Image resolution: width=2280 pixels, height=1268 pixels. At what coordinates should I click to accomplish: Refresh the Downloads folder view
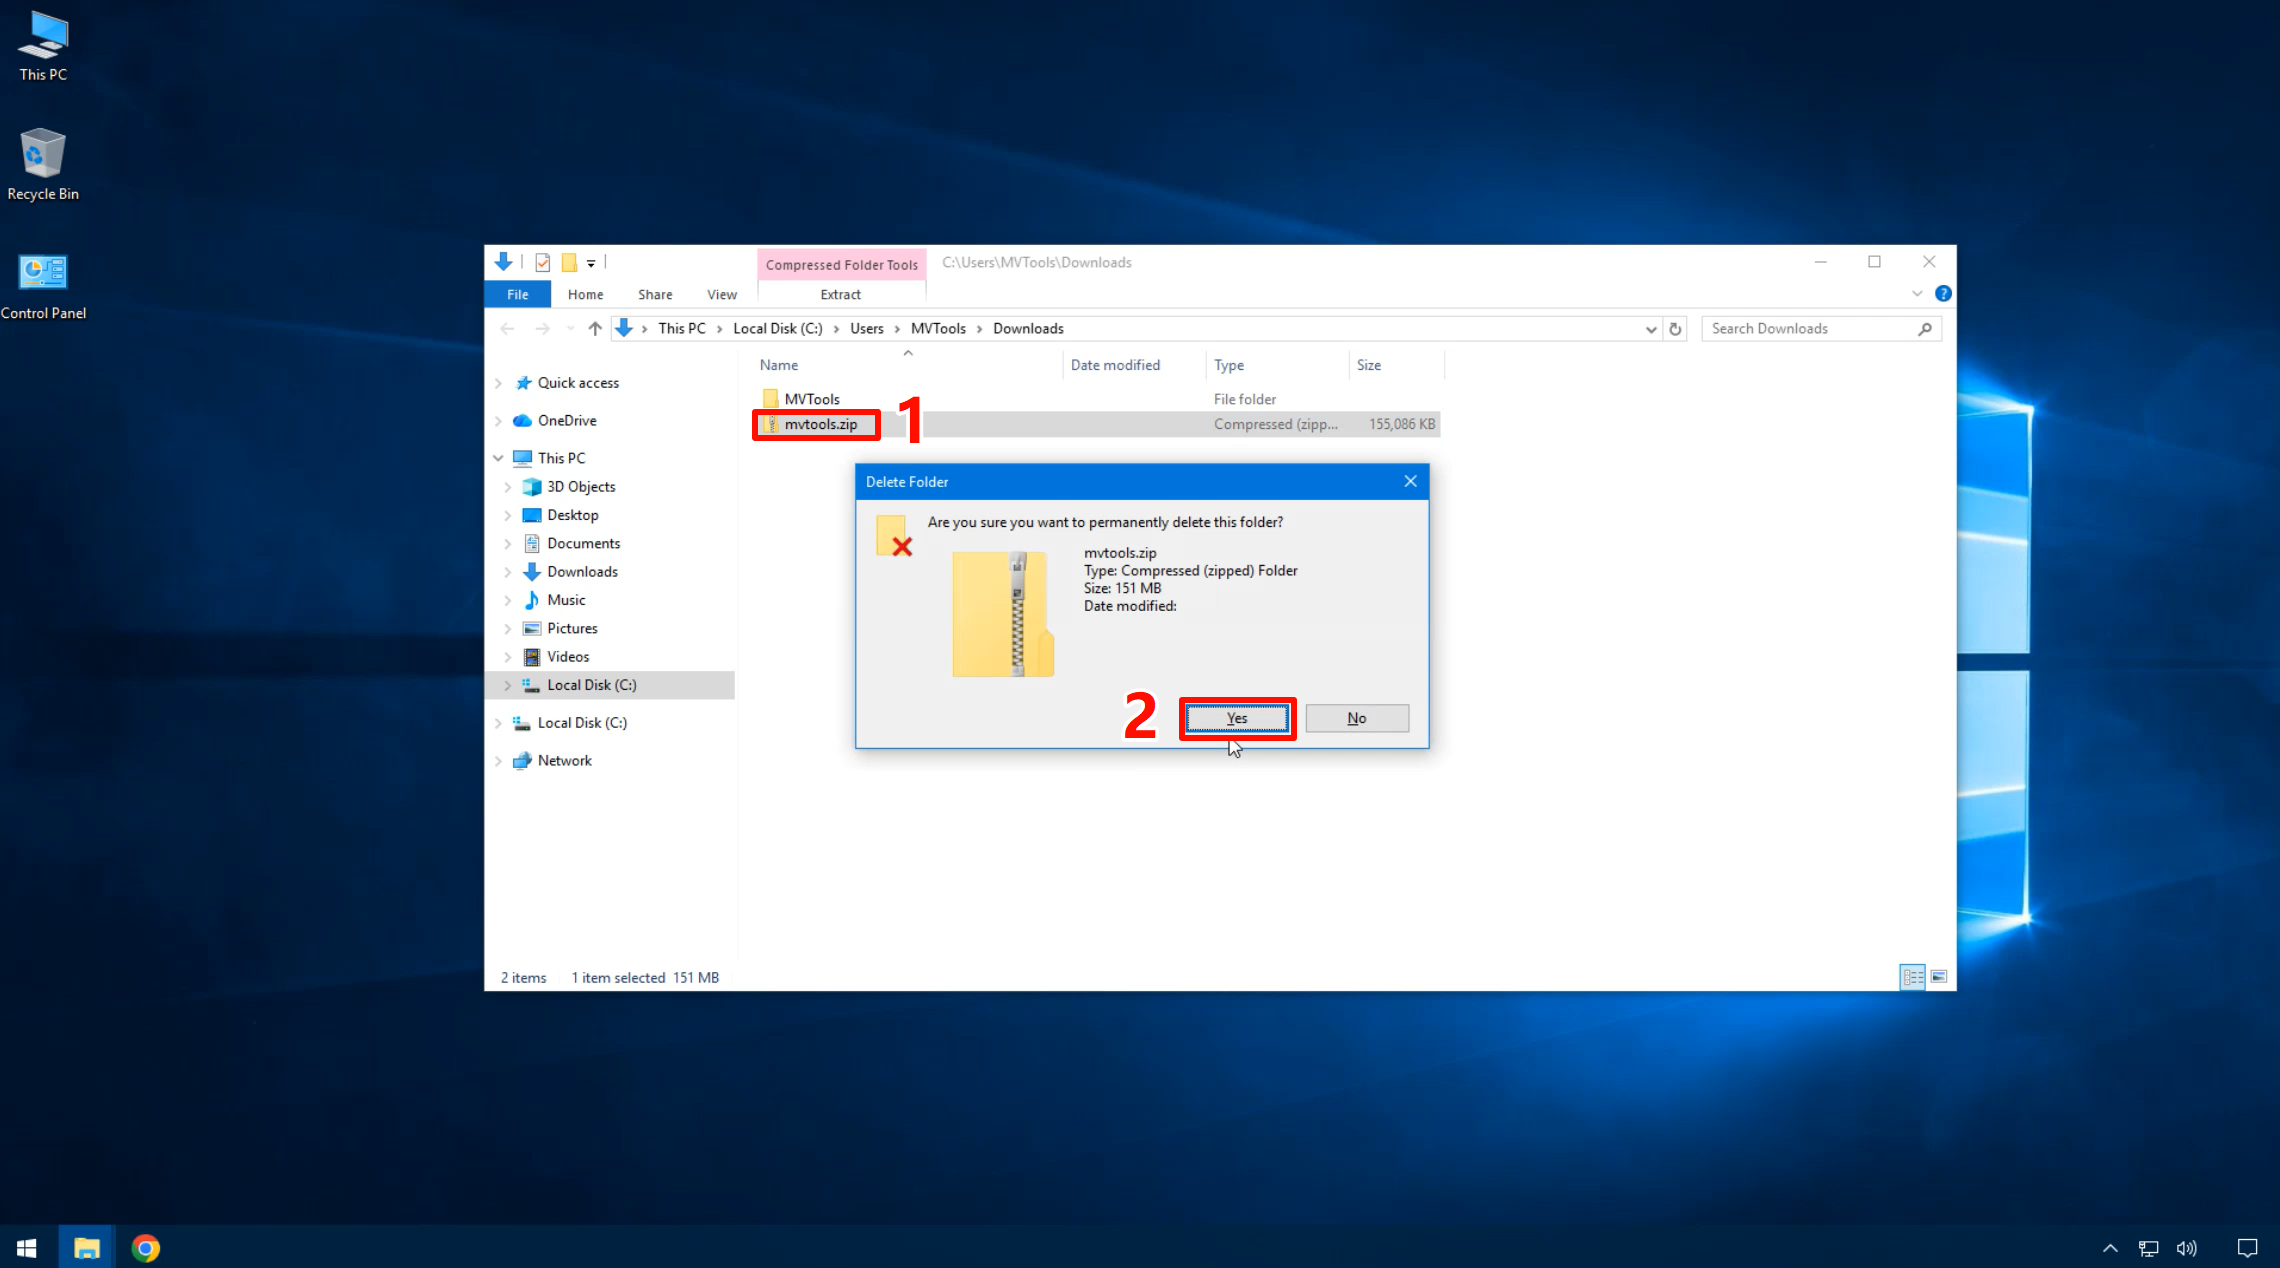point(1676,328)
